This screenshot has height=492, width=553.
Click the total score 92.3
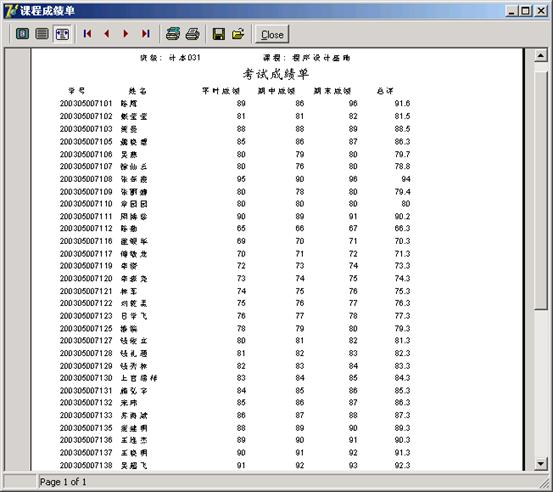(x=402, y=465)
